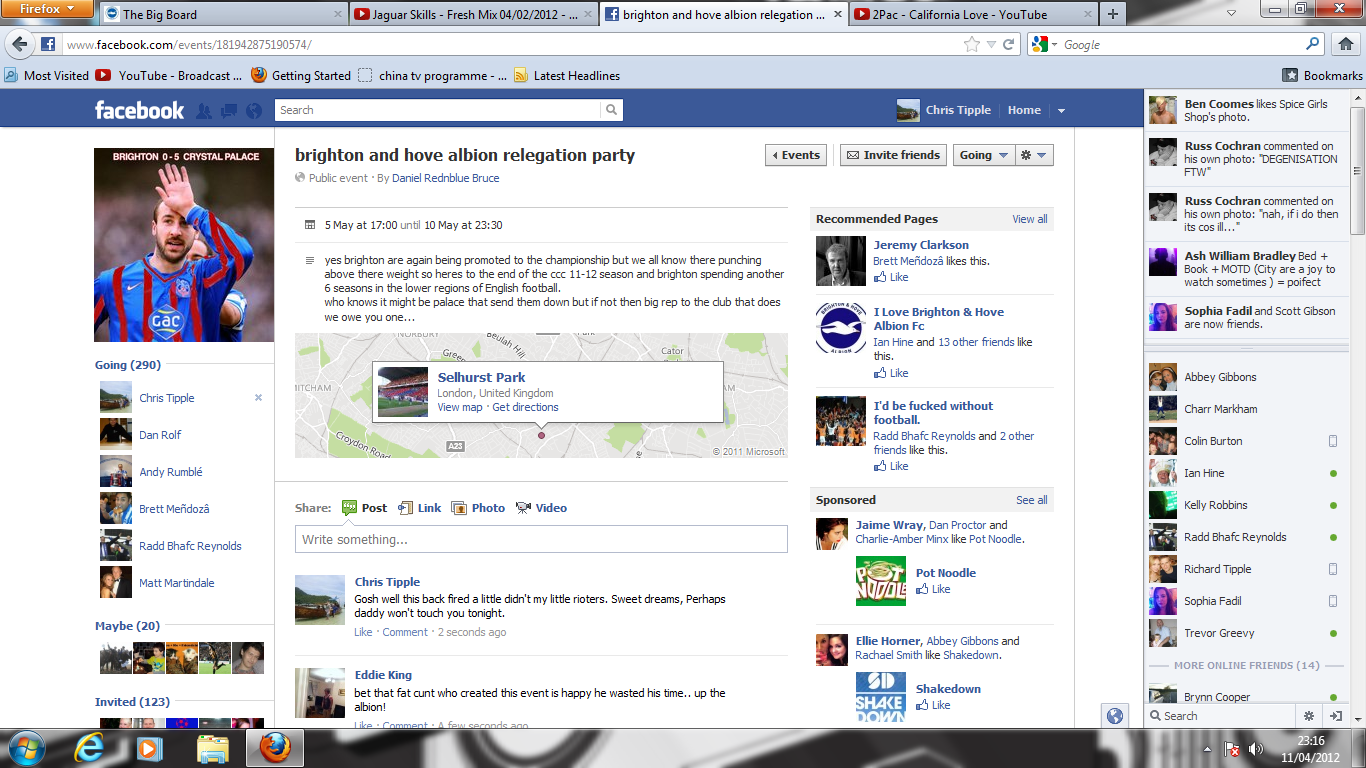
Task: Remove Chris Tipple from Going list
Action: click(x=258, y=398)
